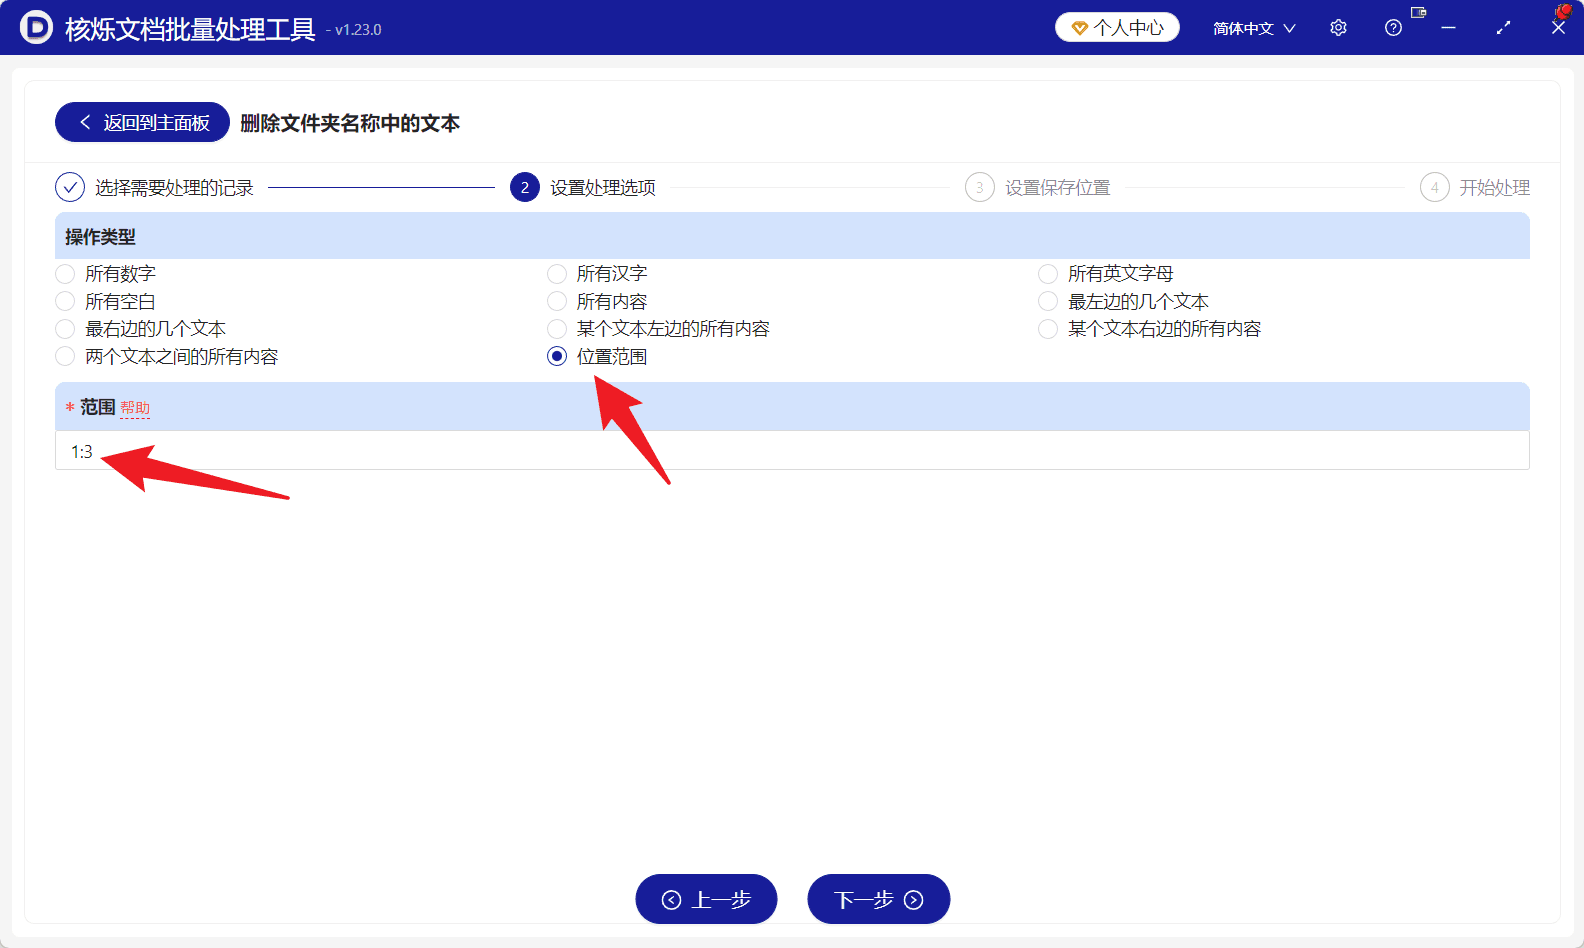The image size is (1584, 948).
Task: Select step 设置保存位置
Action: tap(1058, 188)
